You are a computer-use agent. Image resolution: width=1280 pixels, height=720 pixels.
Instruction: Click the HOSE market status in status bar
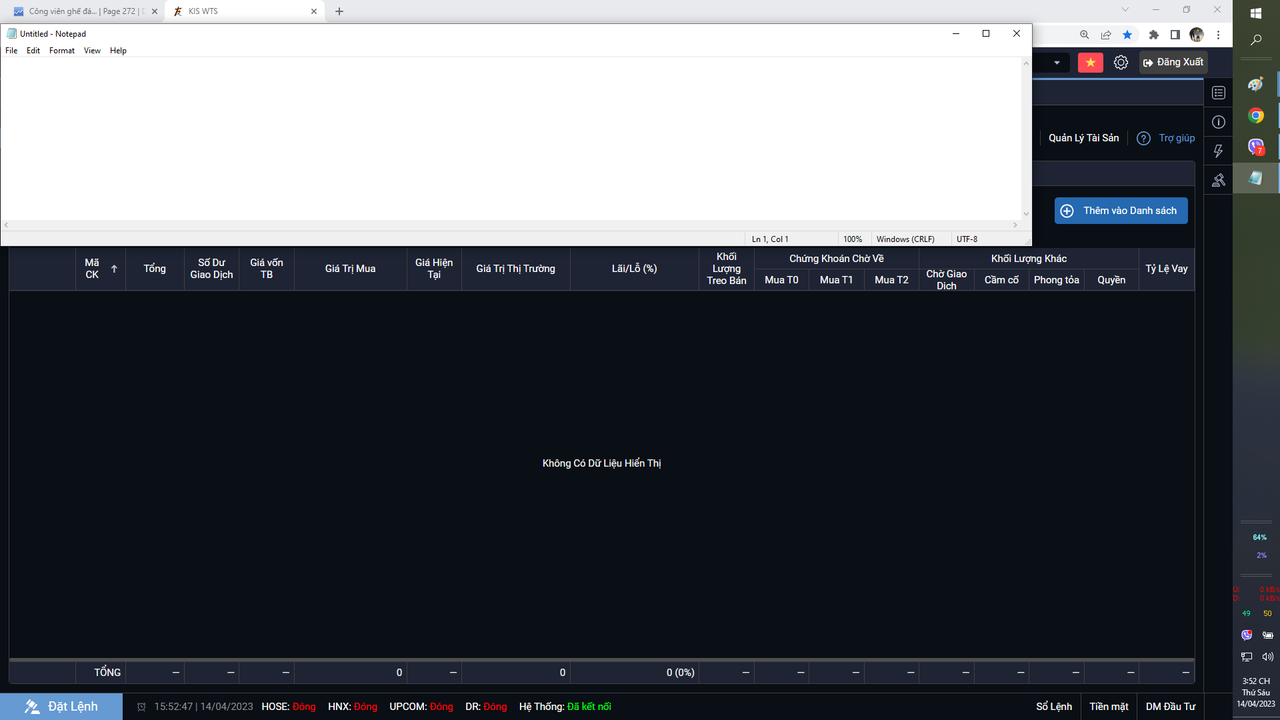tap(289, 707)
